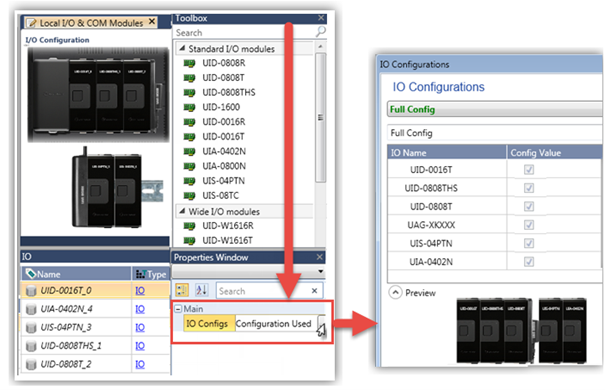This screenshot has width=605, height=390.
Task: Click the database icon of UID-0016T_0
Action: (x=31, y=290)
